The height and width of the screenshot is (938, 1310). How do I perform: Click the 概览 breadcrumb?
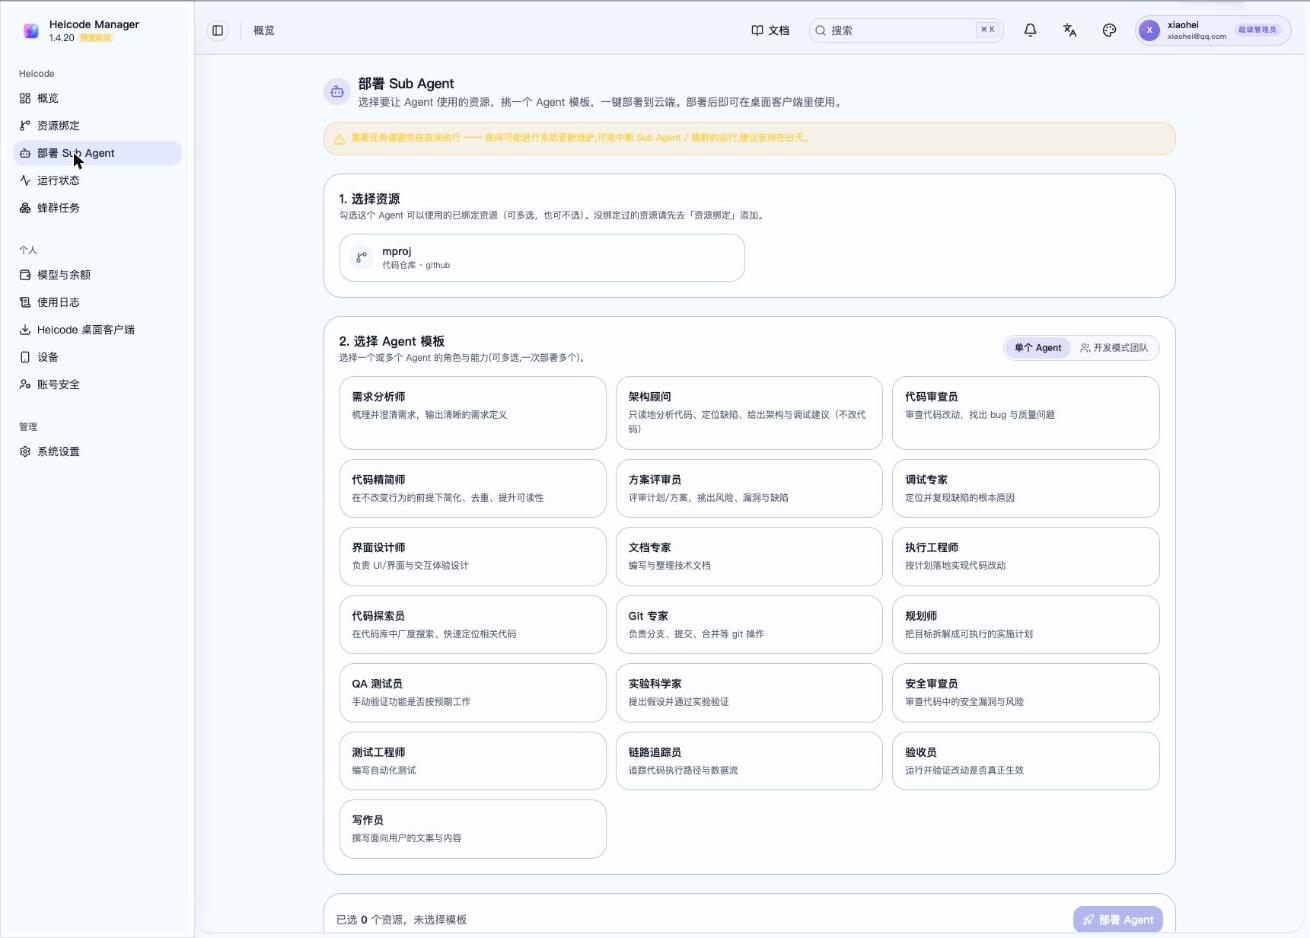pyautogui.click(x=264, y=31)
